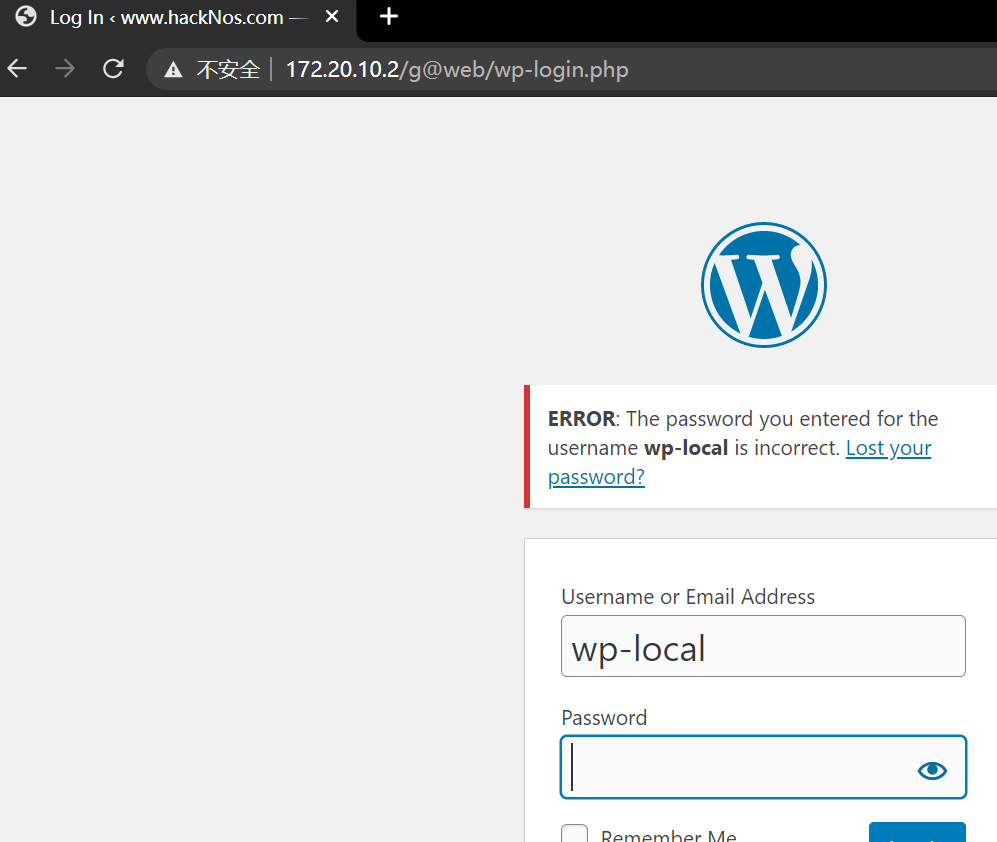Reload the page with refresh icon

pyautogui.click(x=113, y=68)
